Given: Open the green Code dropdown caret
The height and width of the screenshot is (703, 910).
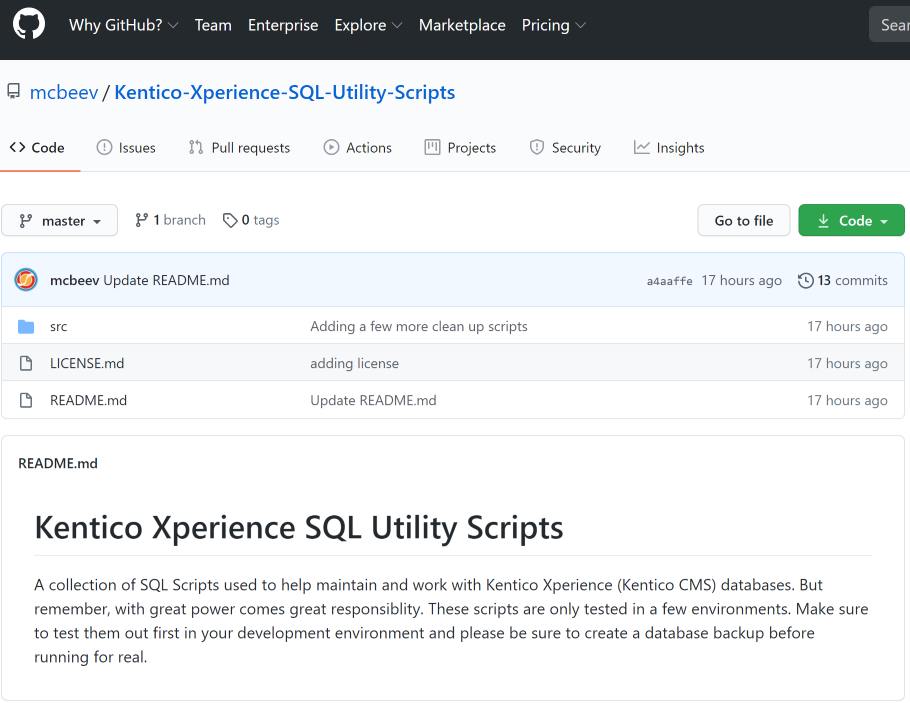Looking at the screenshot, I should [884, 221].
